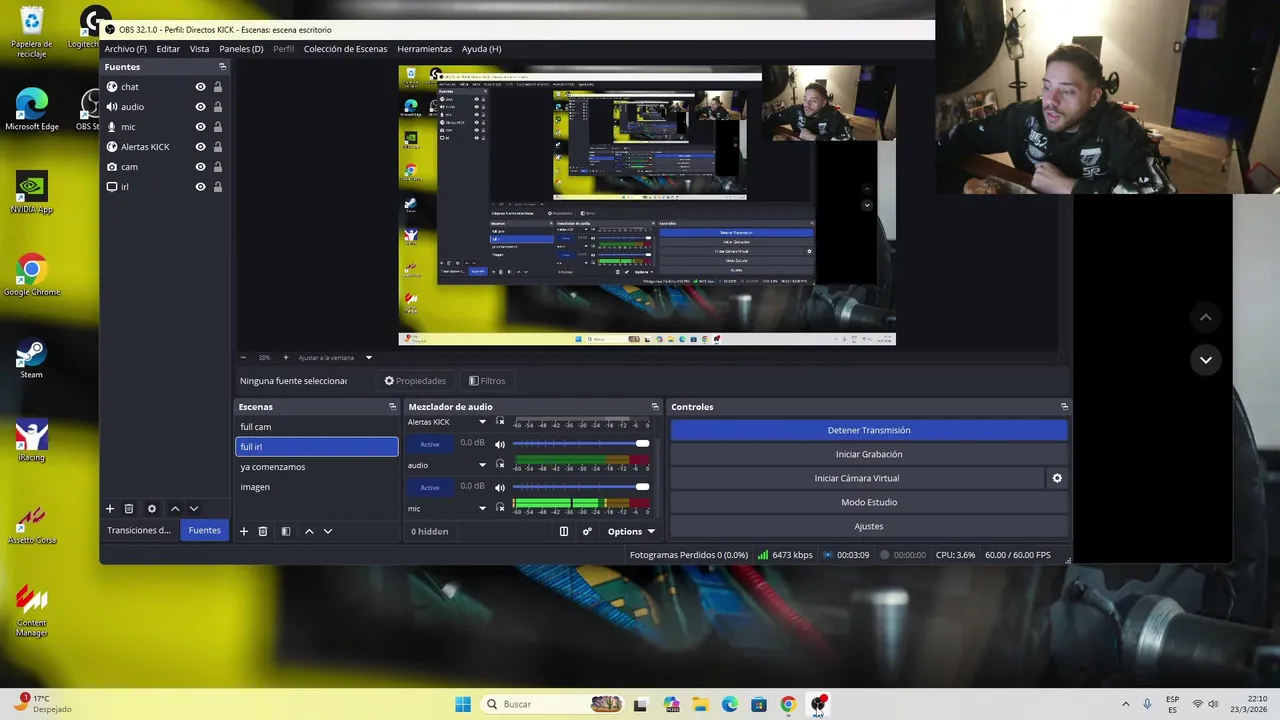The height and width of the screenshot is (720, 1280).
Task: Switch to Transiciones tab
Action: click(x=139, y=530)
